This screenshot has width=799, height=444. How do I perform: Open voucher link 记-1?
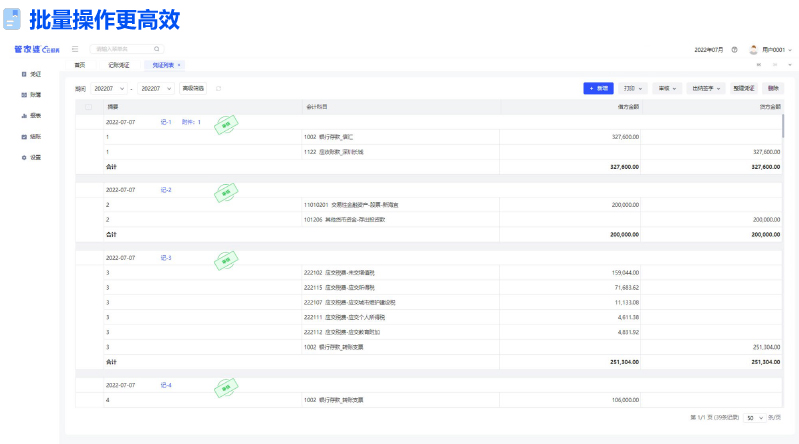click(166, 122)
